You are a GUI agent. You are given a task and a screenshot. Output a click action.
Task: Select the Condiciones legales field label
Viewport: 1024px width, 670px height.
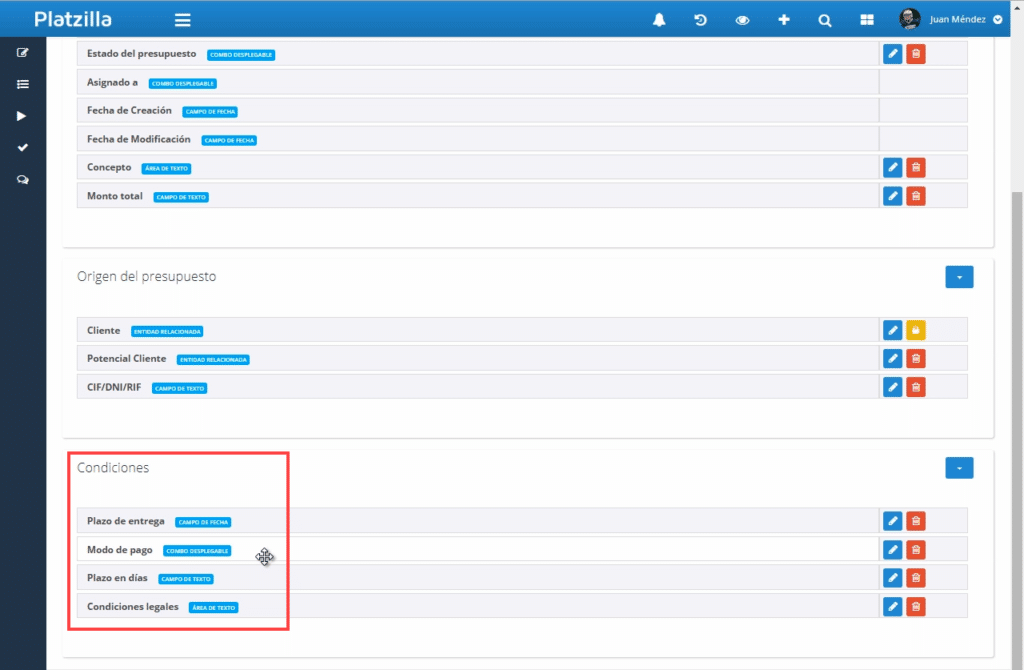click(x=133, y=607)
